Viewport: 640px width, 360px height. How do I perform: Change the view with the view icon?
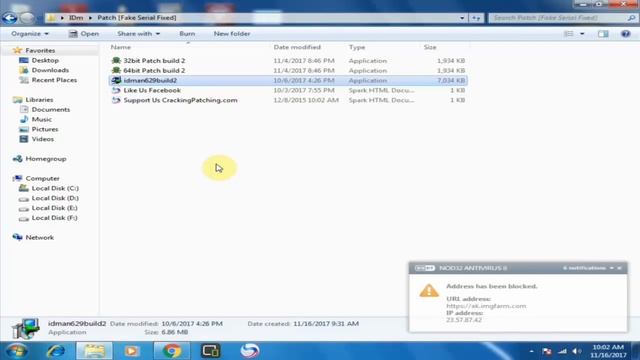click(569, 34)
